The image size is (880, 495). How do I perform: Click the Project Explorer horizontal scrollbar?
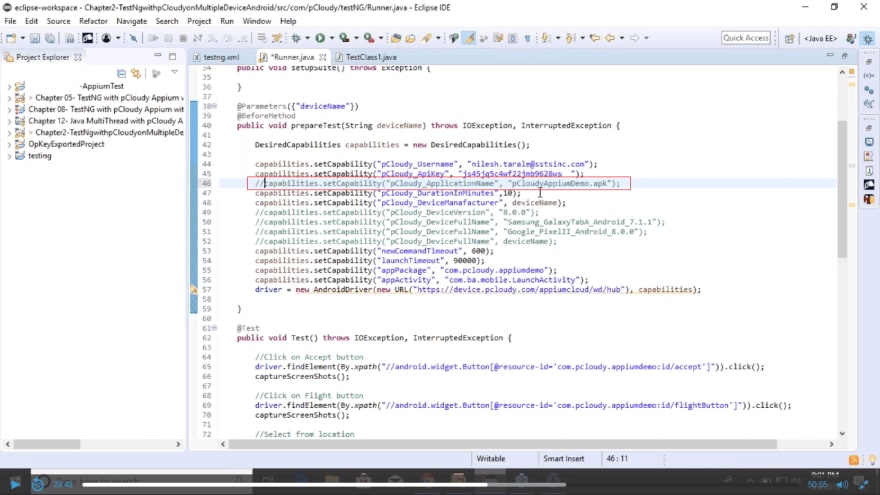[47, 444]
